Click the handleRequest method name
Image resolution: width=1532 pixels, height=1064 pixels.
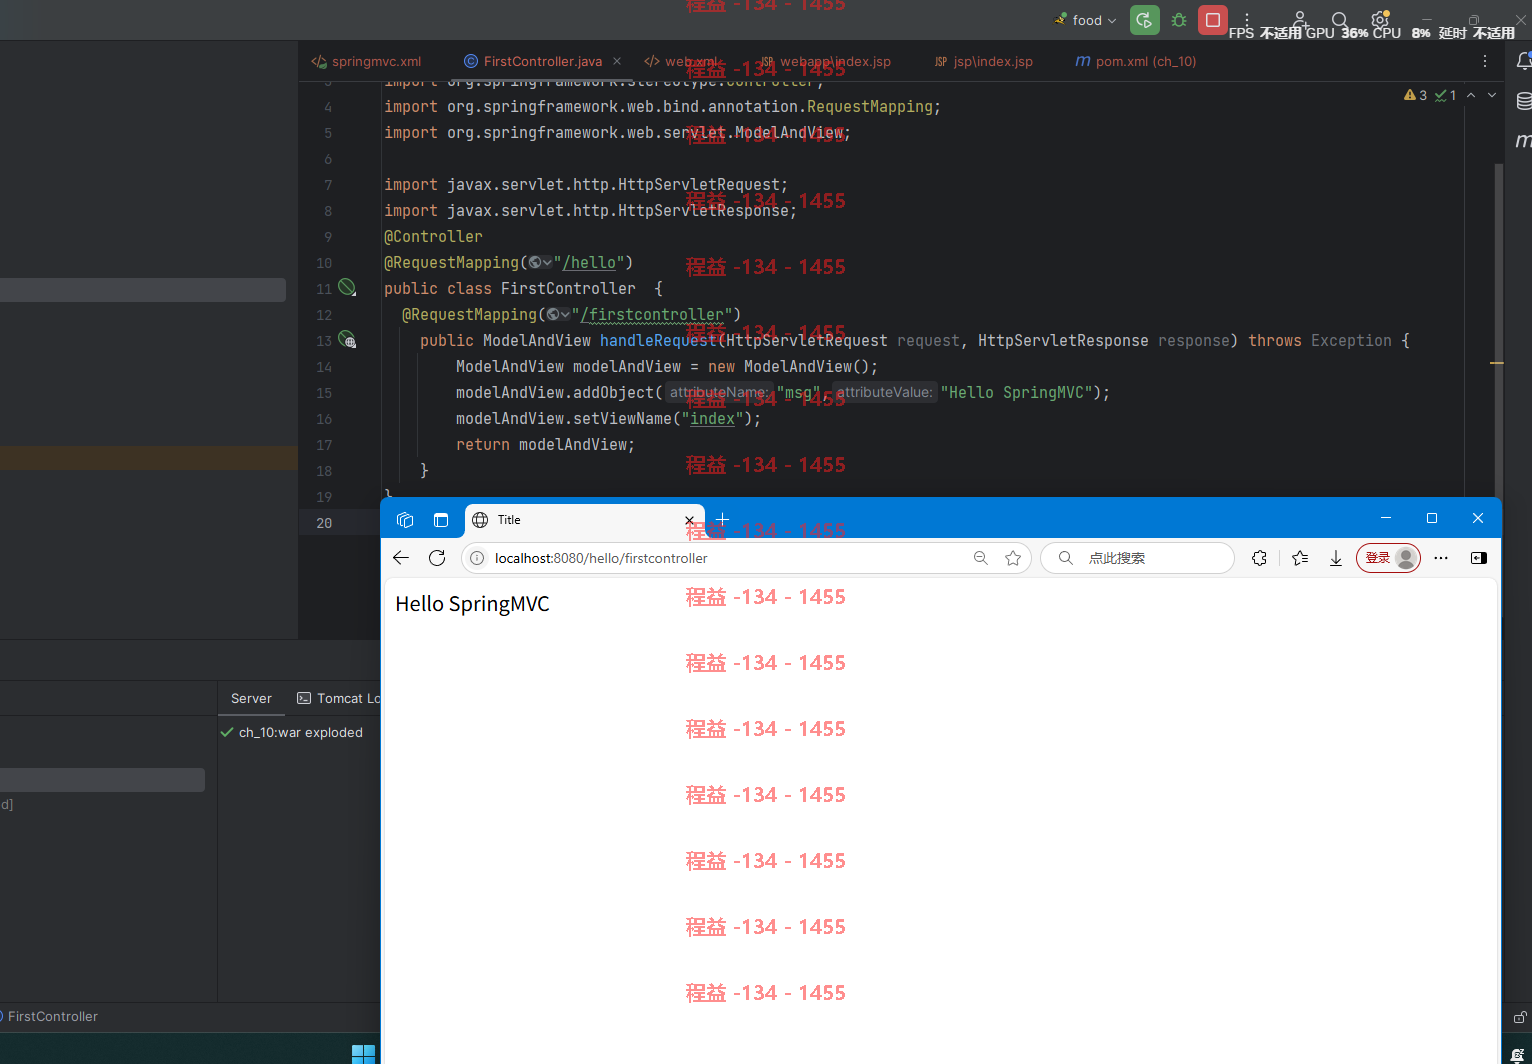(x=658, y=340)
